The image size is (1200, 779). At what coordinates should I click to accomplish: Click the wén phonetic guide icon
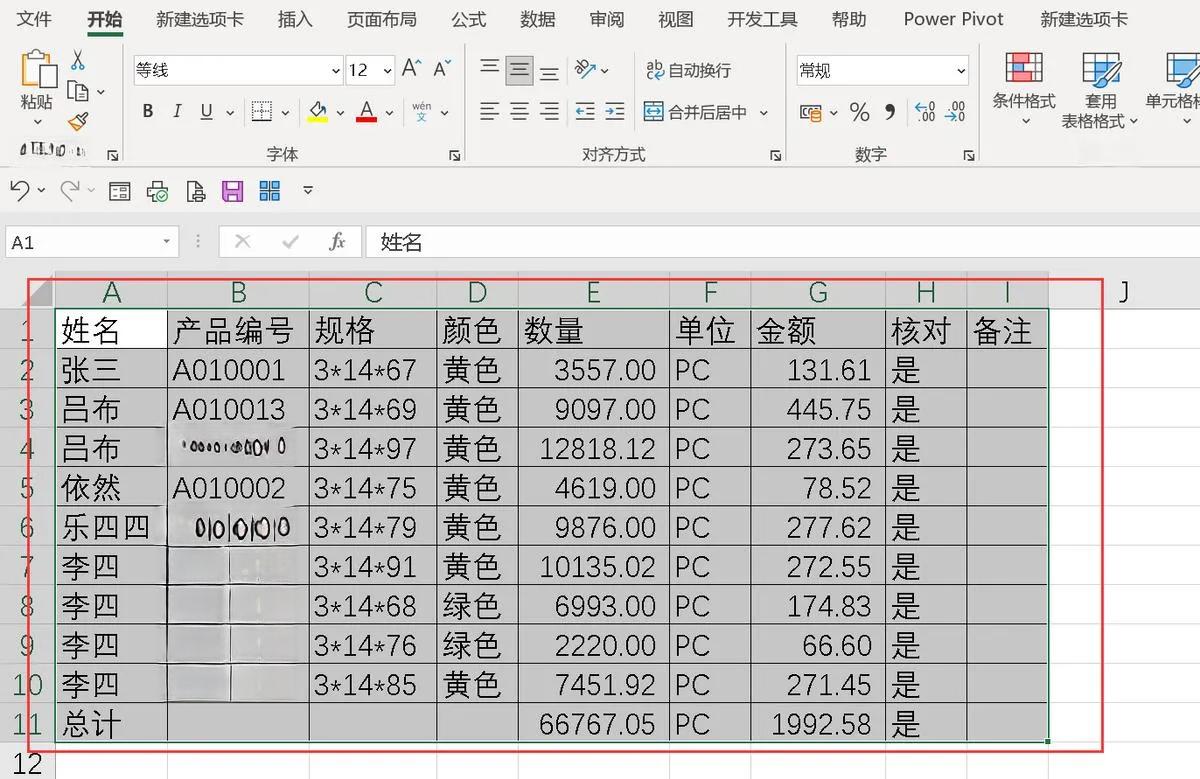click(421, 111)
